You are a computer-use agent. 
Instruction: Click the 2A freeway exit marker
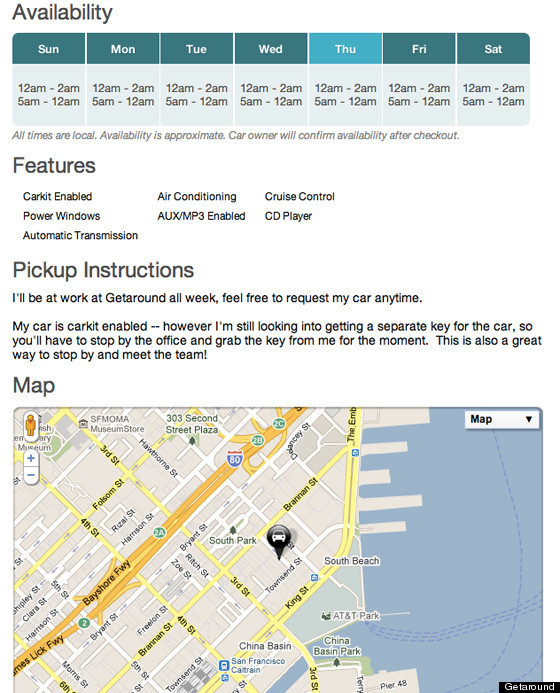tap(159, 532)
